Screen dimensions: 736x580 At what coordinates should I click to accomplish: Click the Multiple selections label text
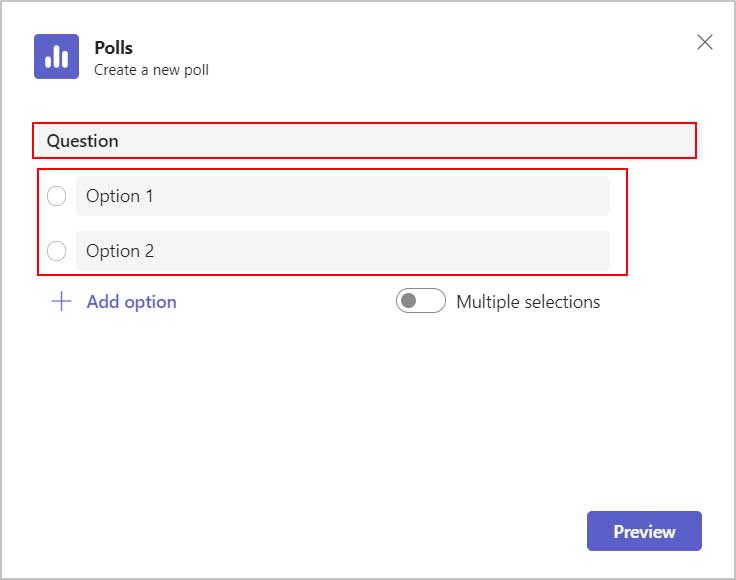tap(528, 302)
